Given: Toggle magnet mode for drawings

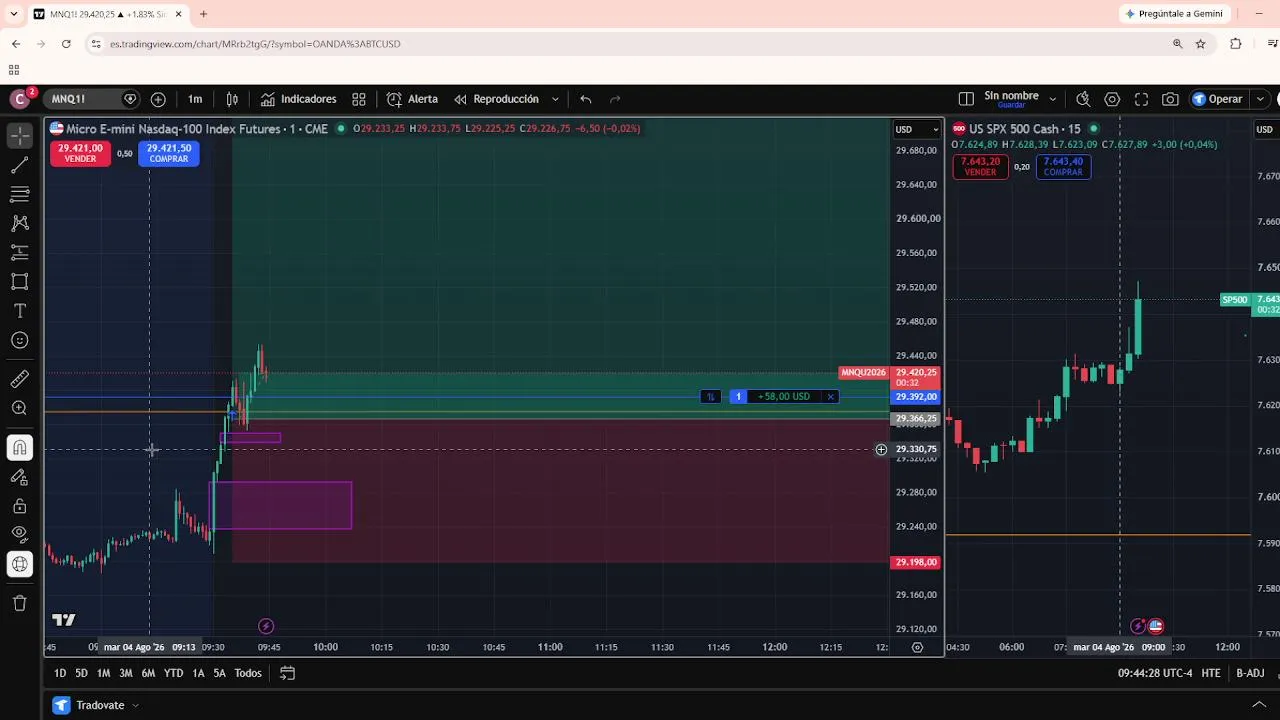Looking at the screenshot, I should [x=20, y=447].
